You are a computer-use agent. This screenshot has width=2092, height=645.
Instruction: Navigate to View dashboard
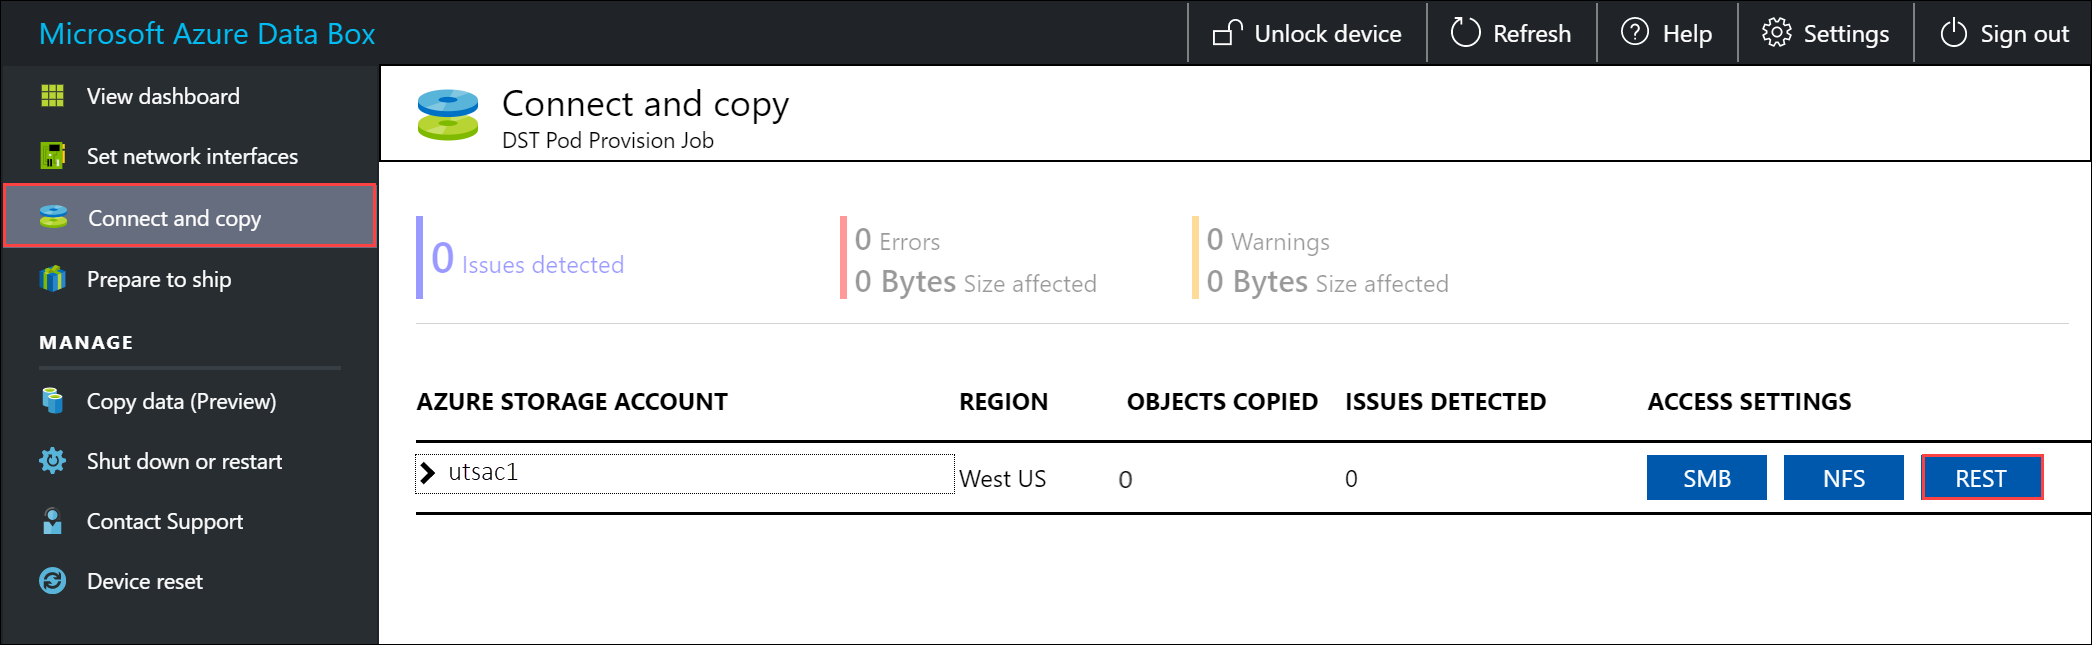pyautogui.click(x=163, y=95)
